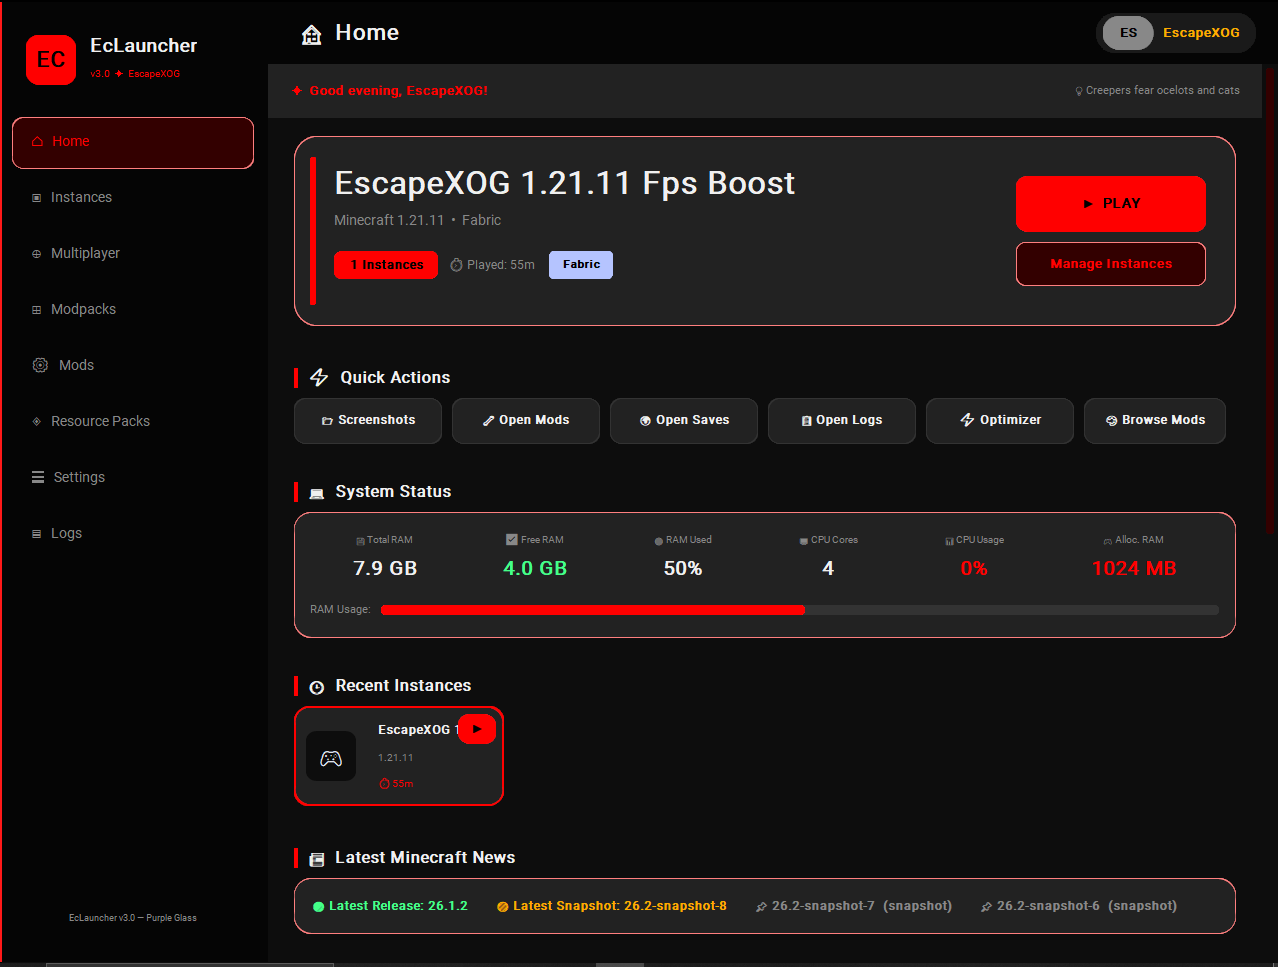Screen dimensions: 1278x967
Task: Open the Mods page
Action: pos(133,366)
